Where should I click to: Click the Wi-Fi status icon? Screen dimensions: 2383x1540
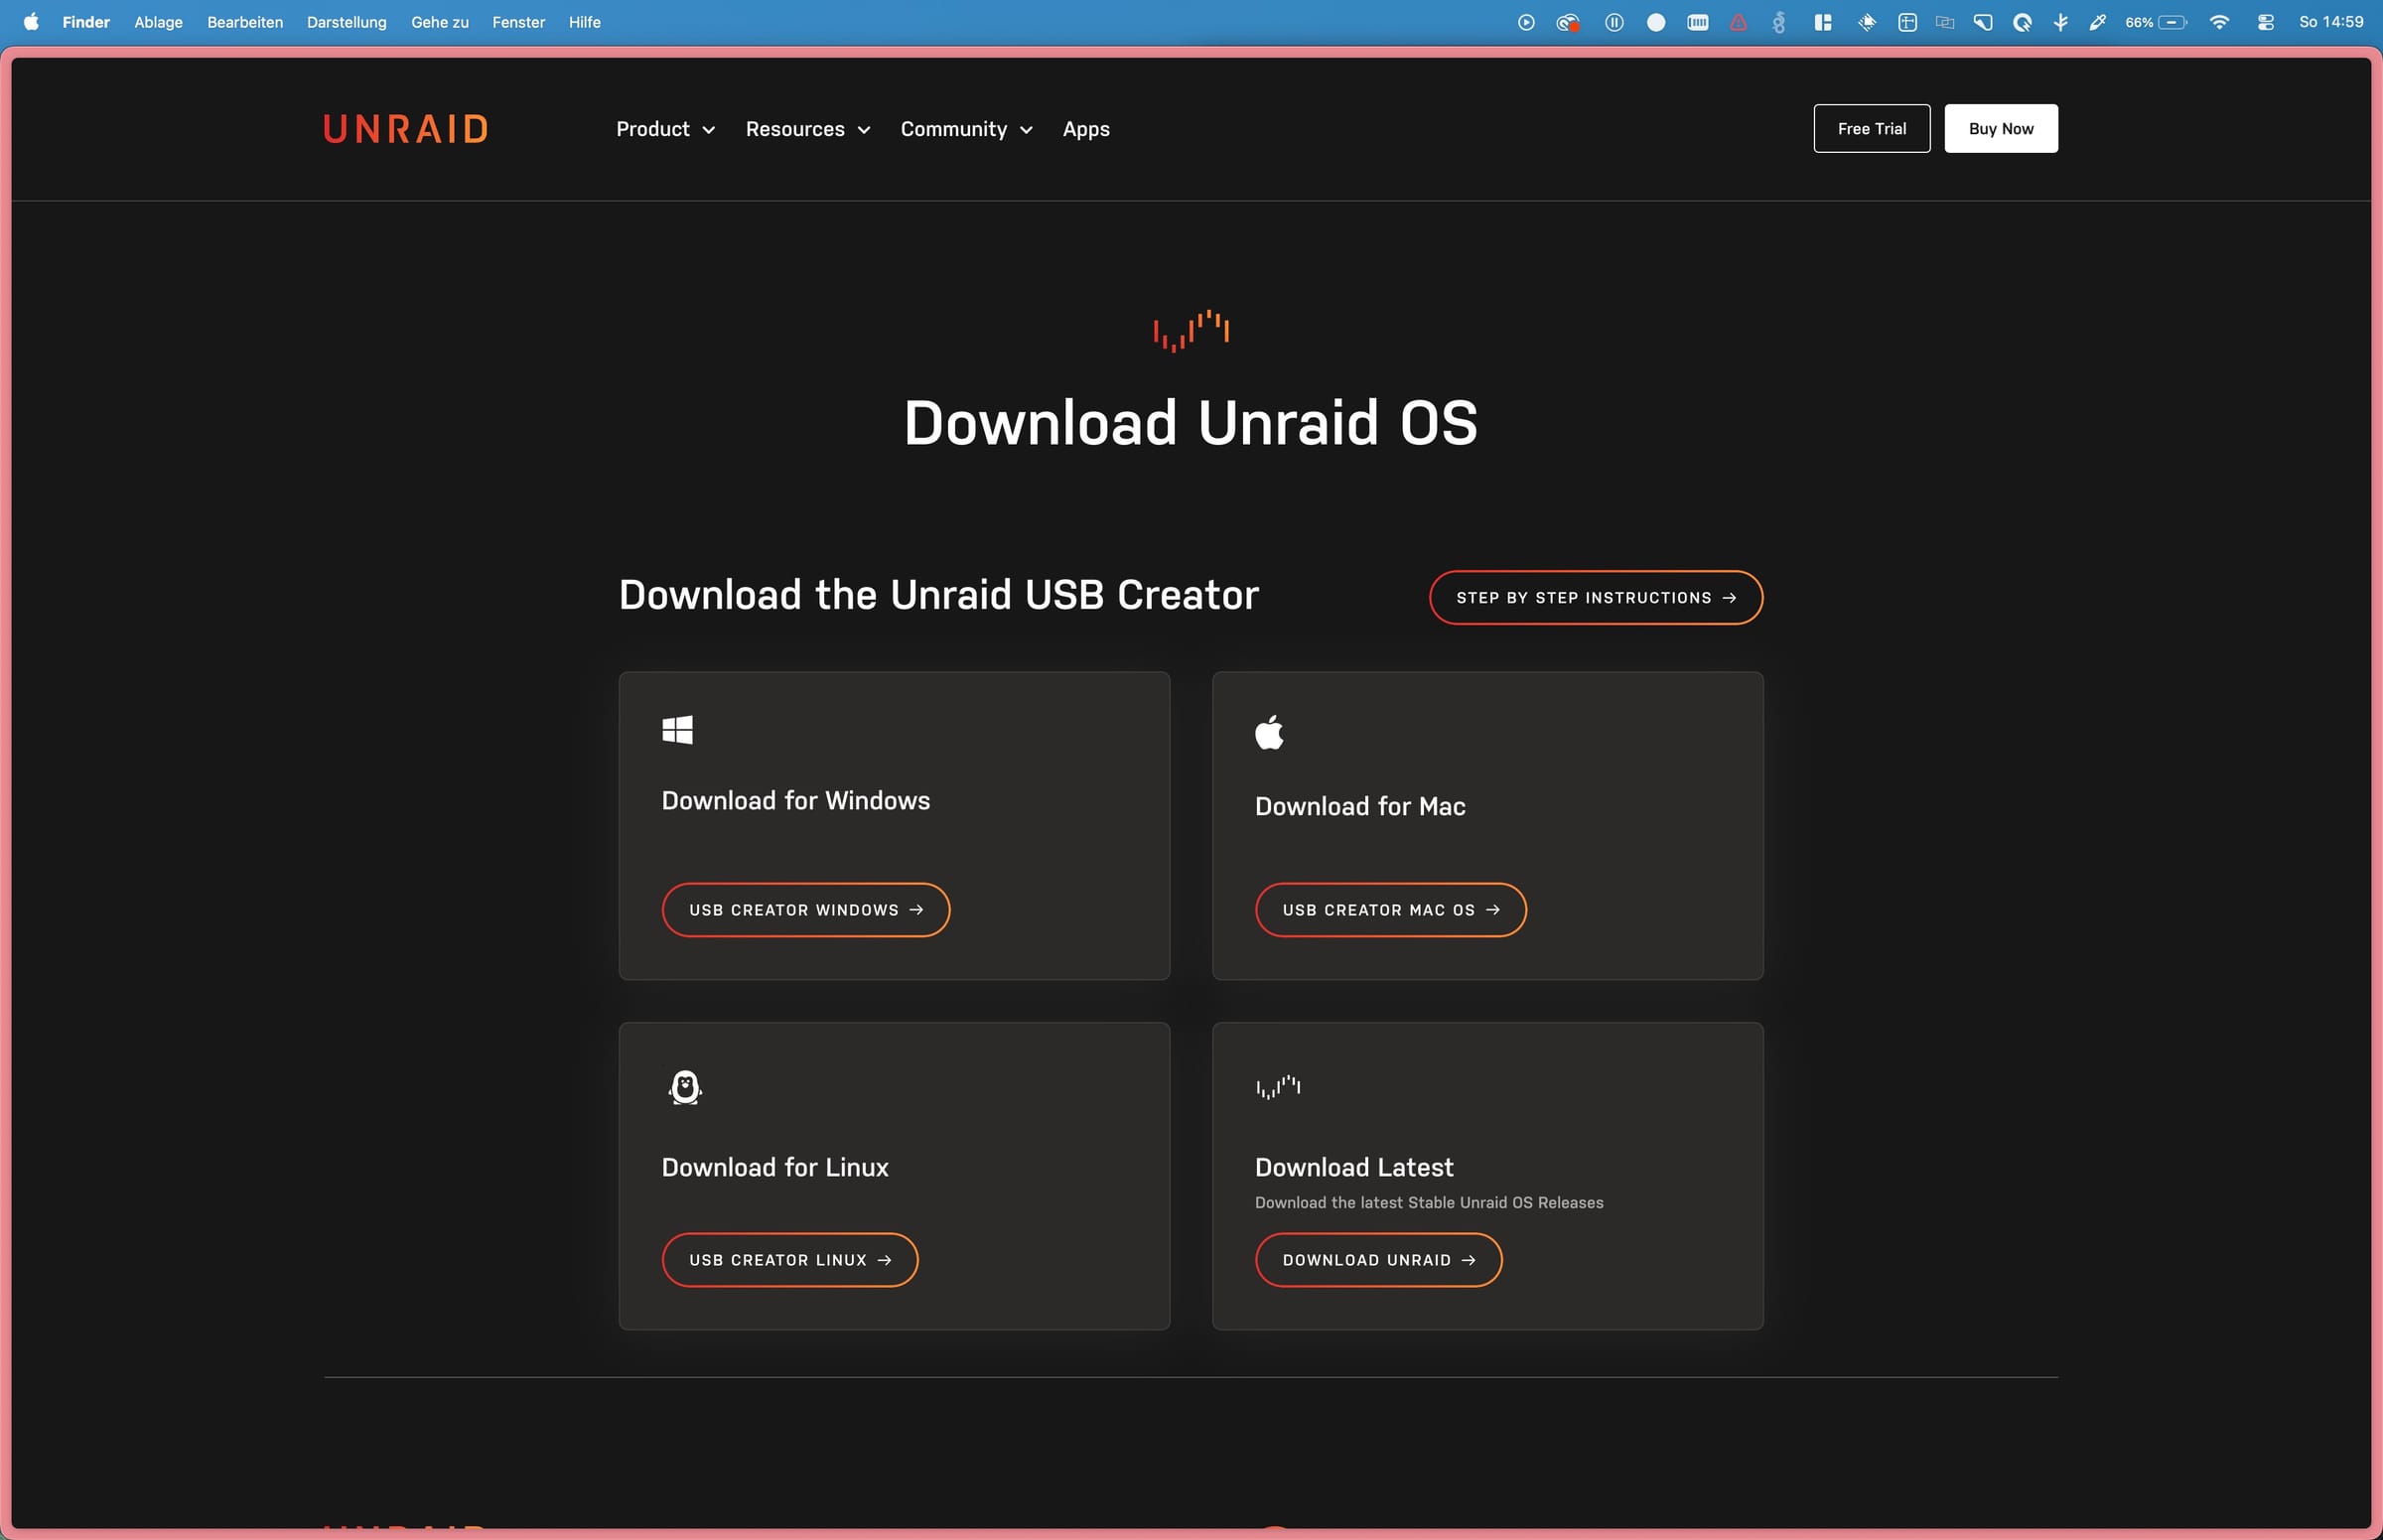(2218, 21)
